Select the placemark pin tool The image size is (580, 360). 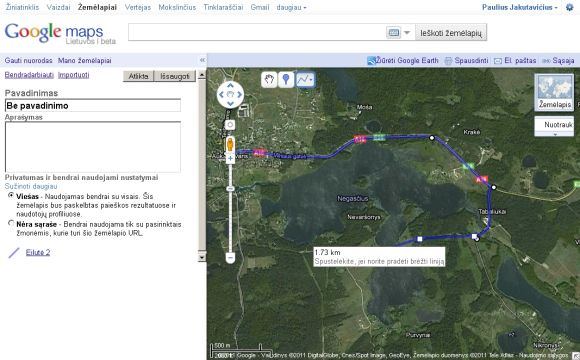286,79
